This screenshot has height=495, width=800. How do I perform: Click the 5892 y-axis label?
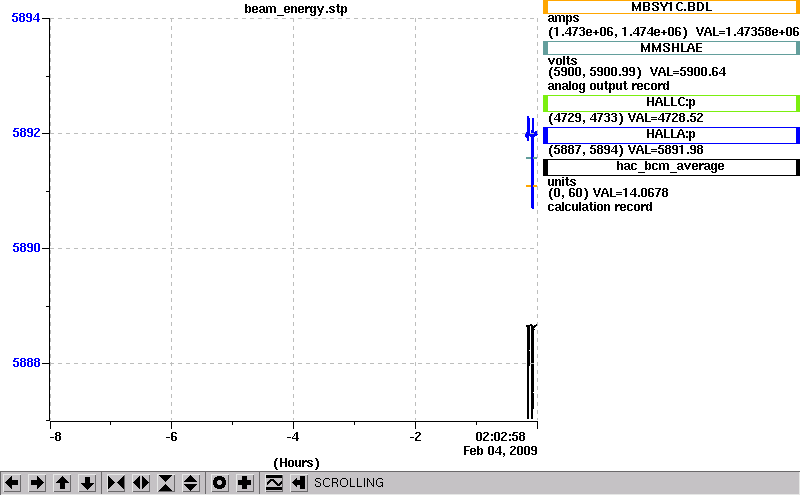pos(26,133)
